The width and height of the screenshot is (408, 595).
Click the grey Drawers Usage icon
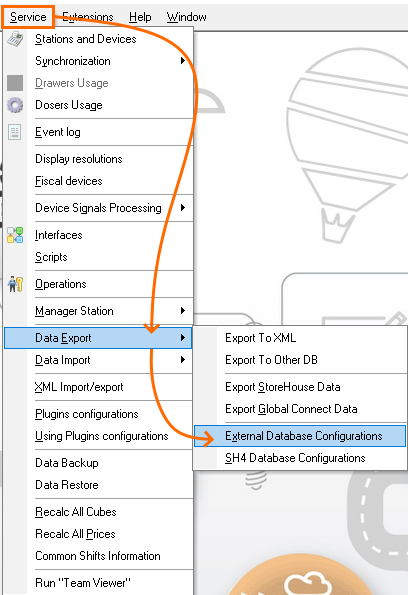[15, 83]
